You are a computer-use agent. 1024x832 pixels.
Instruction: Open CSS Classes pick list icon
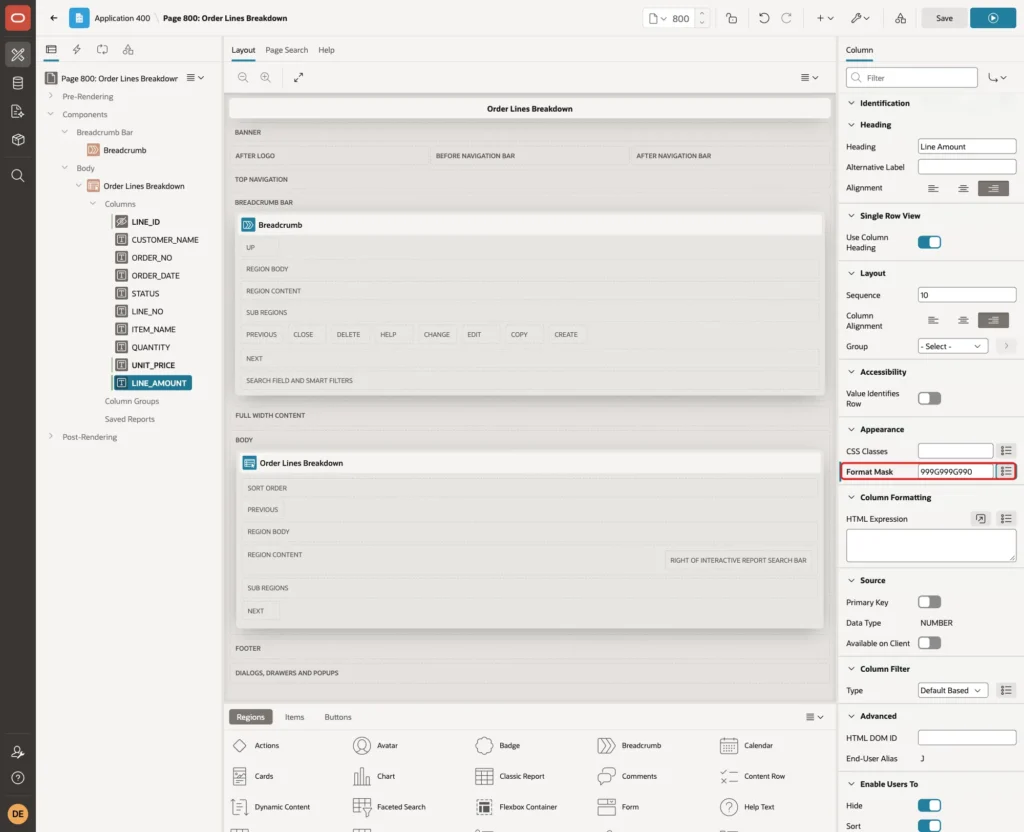(x=1006, y=451)
